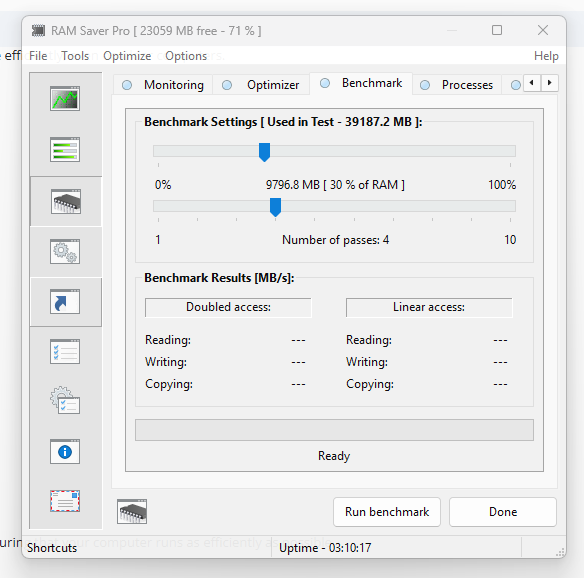Select the Benchmark RAM chip sidebar icon
This screenshot has height=578, width=584.
66,201
